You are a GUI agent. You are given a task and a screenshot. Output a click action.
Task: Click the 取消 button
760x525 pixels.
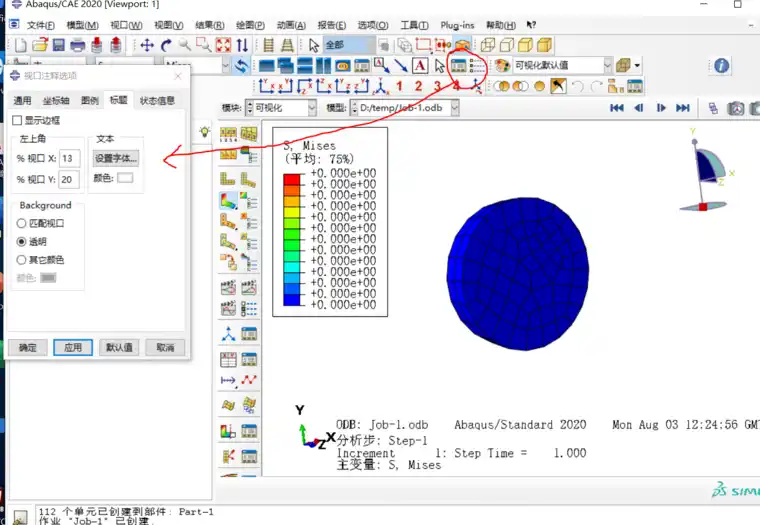coord(165,348)
